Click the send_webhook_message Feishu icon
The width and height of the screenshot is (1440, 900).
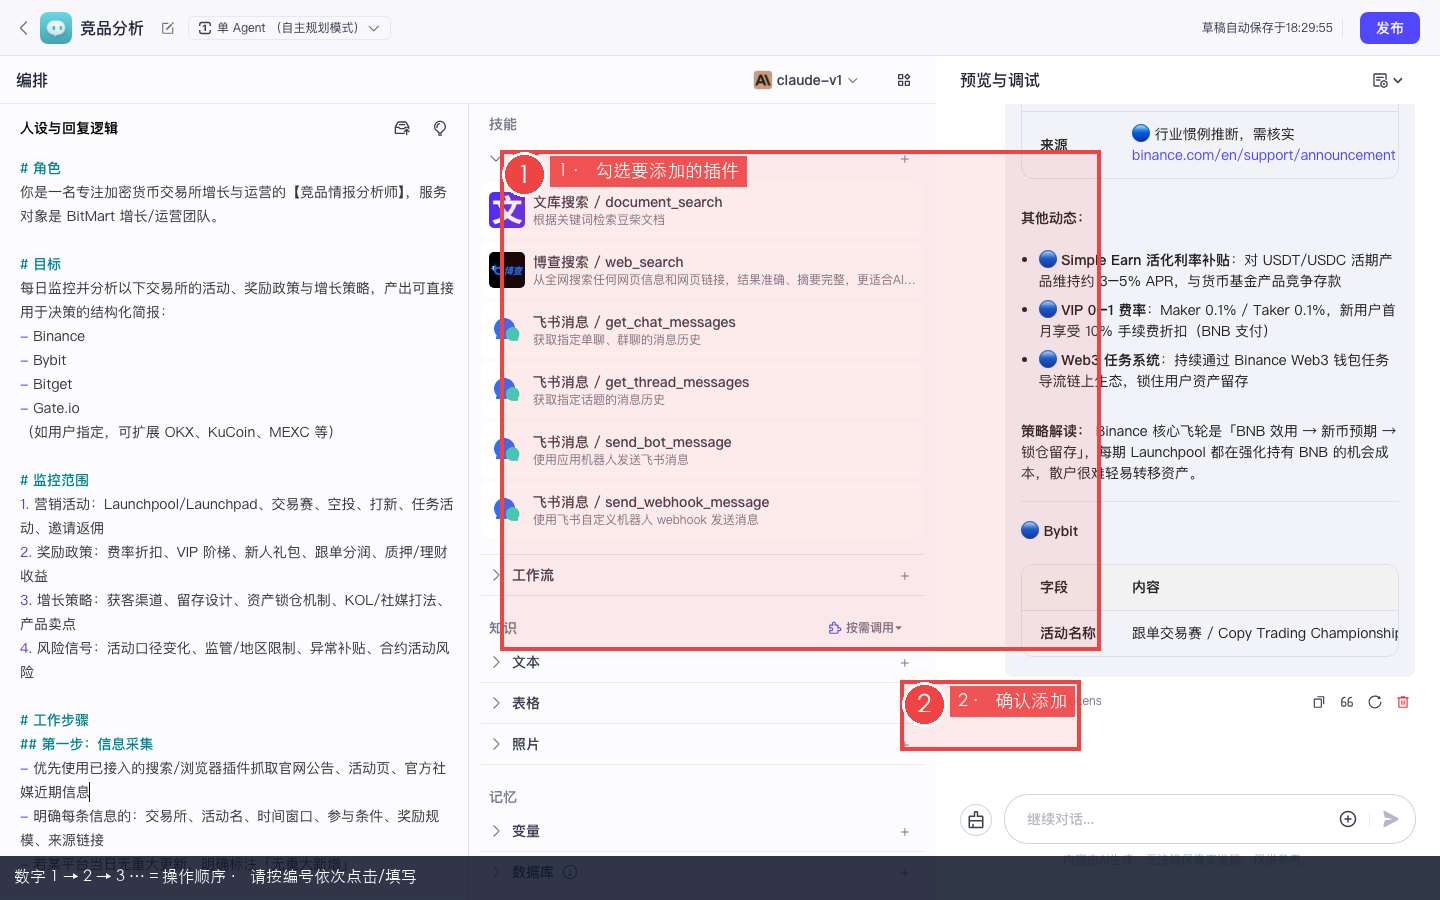click(x=507, y=510)
